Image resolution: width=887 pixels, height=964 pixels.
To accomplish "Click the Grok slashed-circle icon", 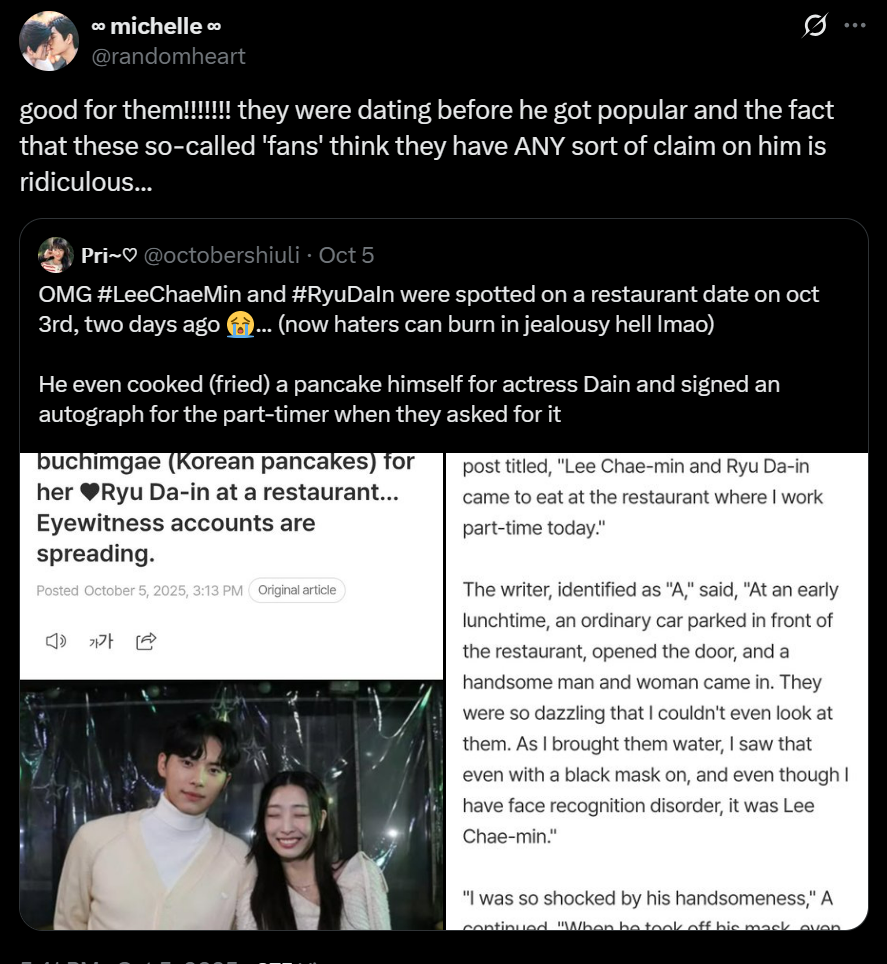I will pos(815,27).
